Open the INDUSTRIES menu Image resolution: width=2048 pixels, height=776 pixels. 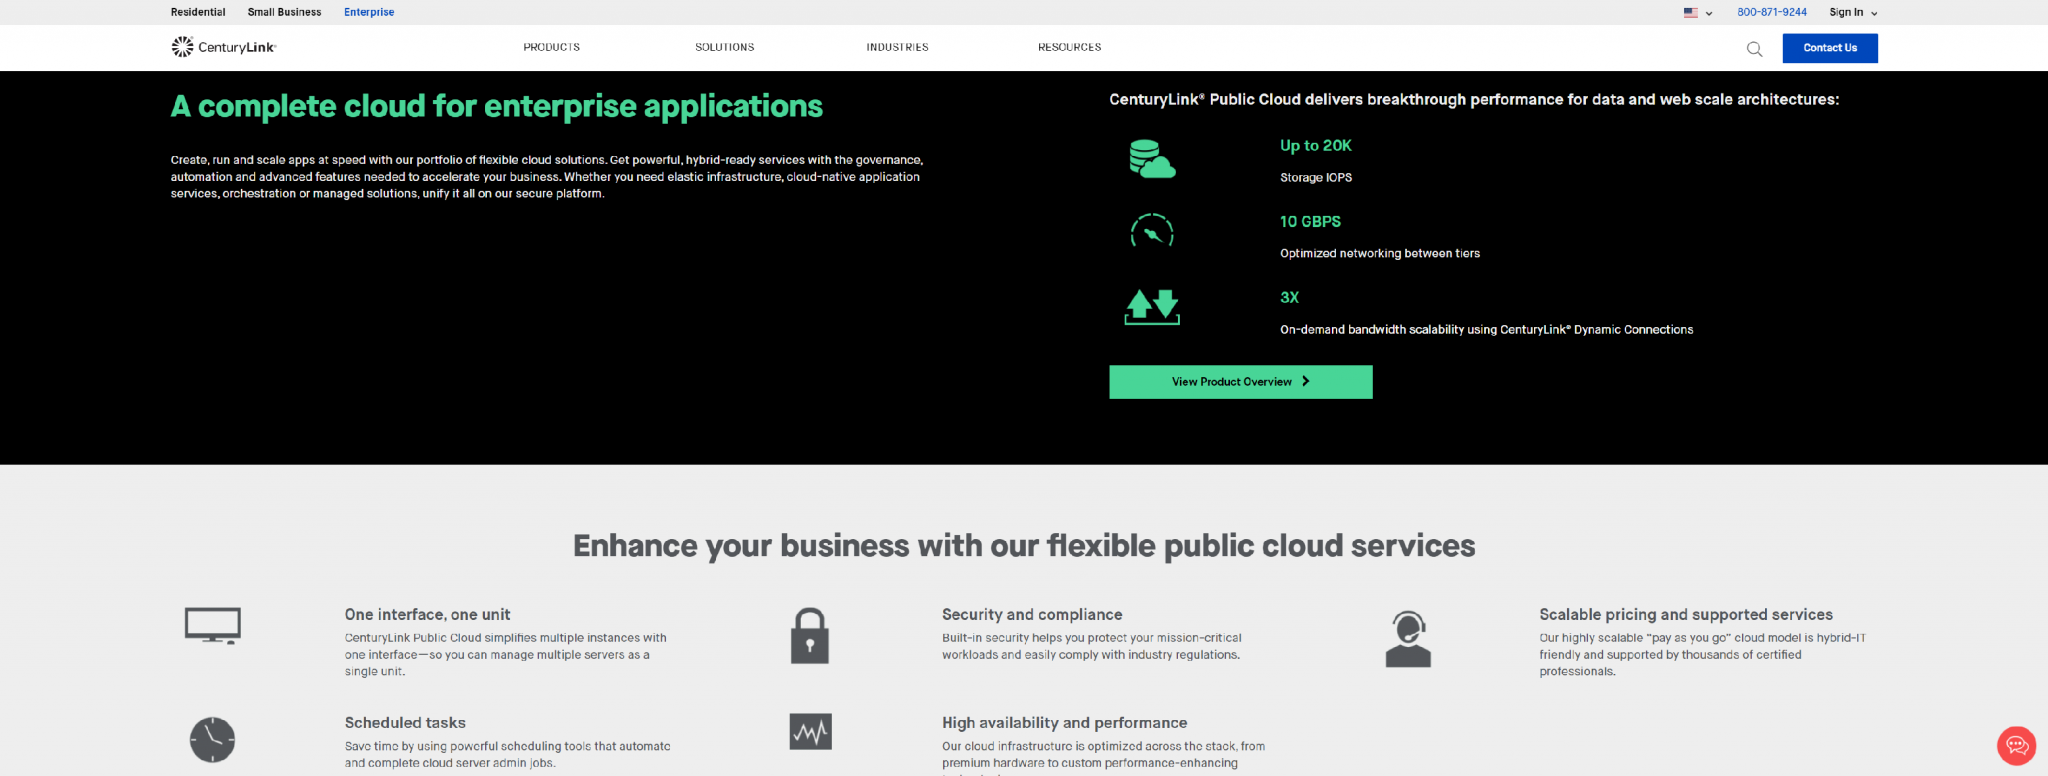[x=898, y=47]
